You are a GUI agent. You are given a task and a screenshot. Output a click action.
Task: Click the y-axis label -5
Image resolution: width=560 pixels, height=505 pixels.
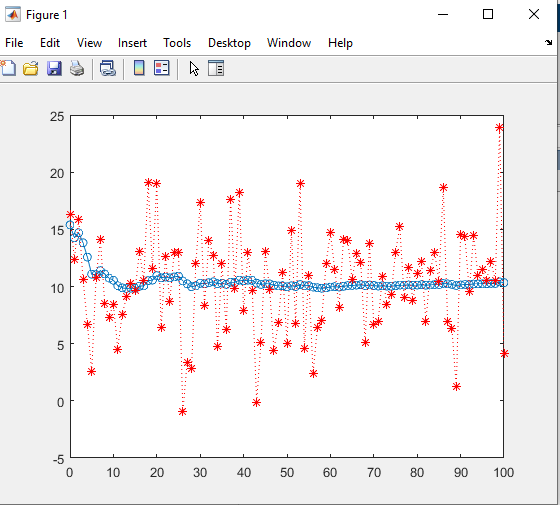pyautogui.click(x=58, y=459)
